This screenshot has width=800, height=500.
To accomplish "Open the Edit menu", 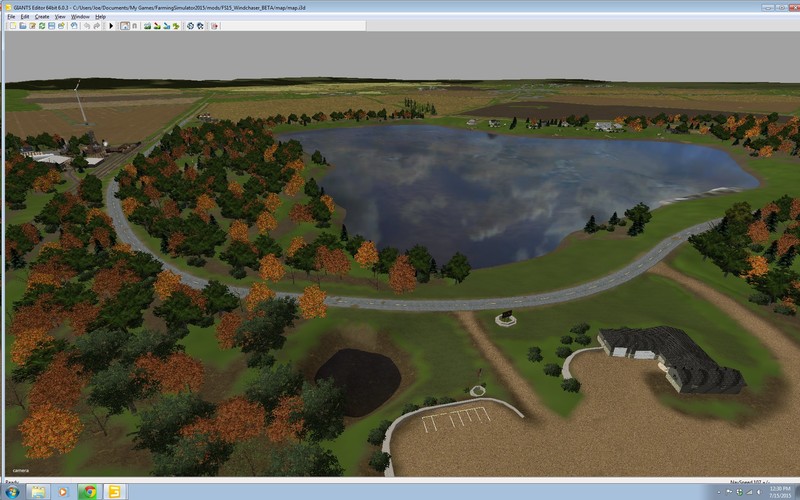I will pos(25,17).
